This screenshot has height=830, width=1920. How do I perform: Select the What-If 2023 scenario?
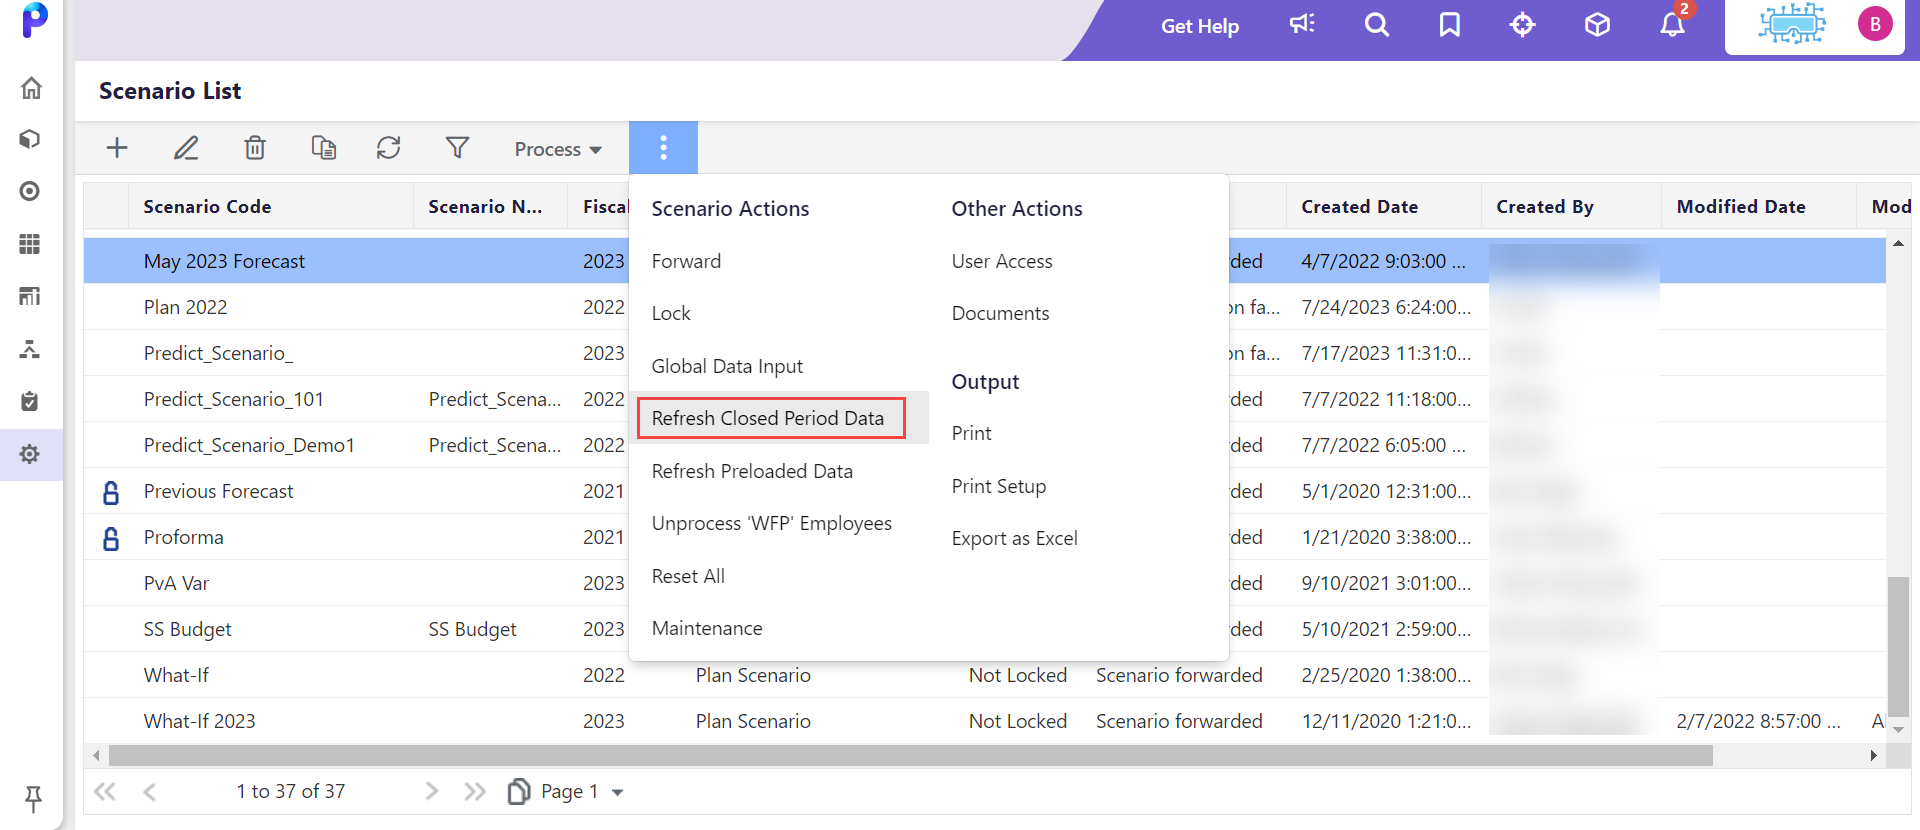199,721
